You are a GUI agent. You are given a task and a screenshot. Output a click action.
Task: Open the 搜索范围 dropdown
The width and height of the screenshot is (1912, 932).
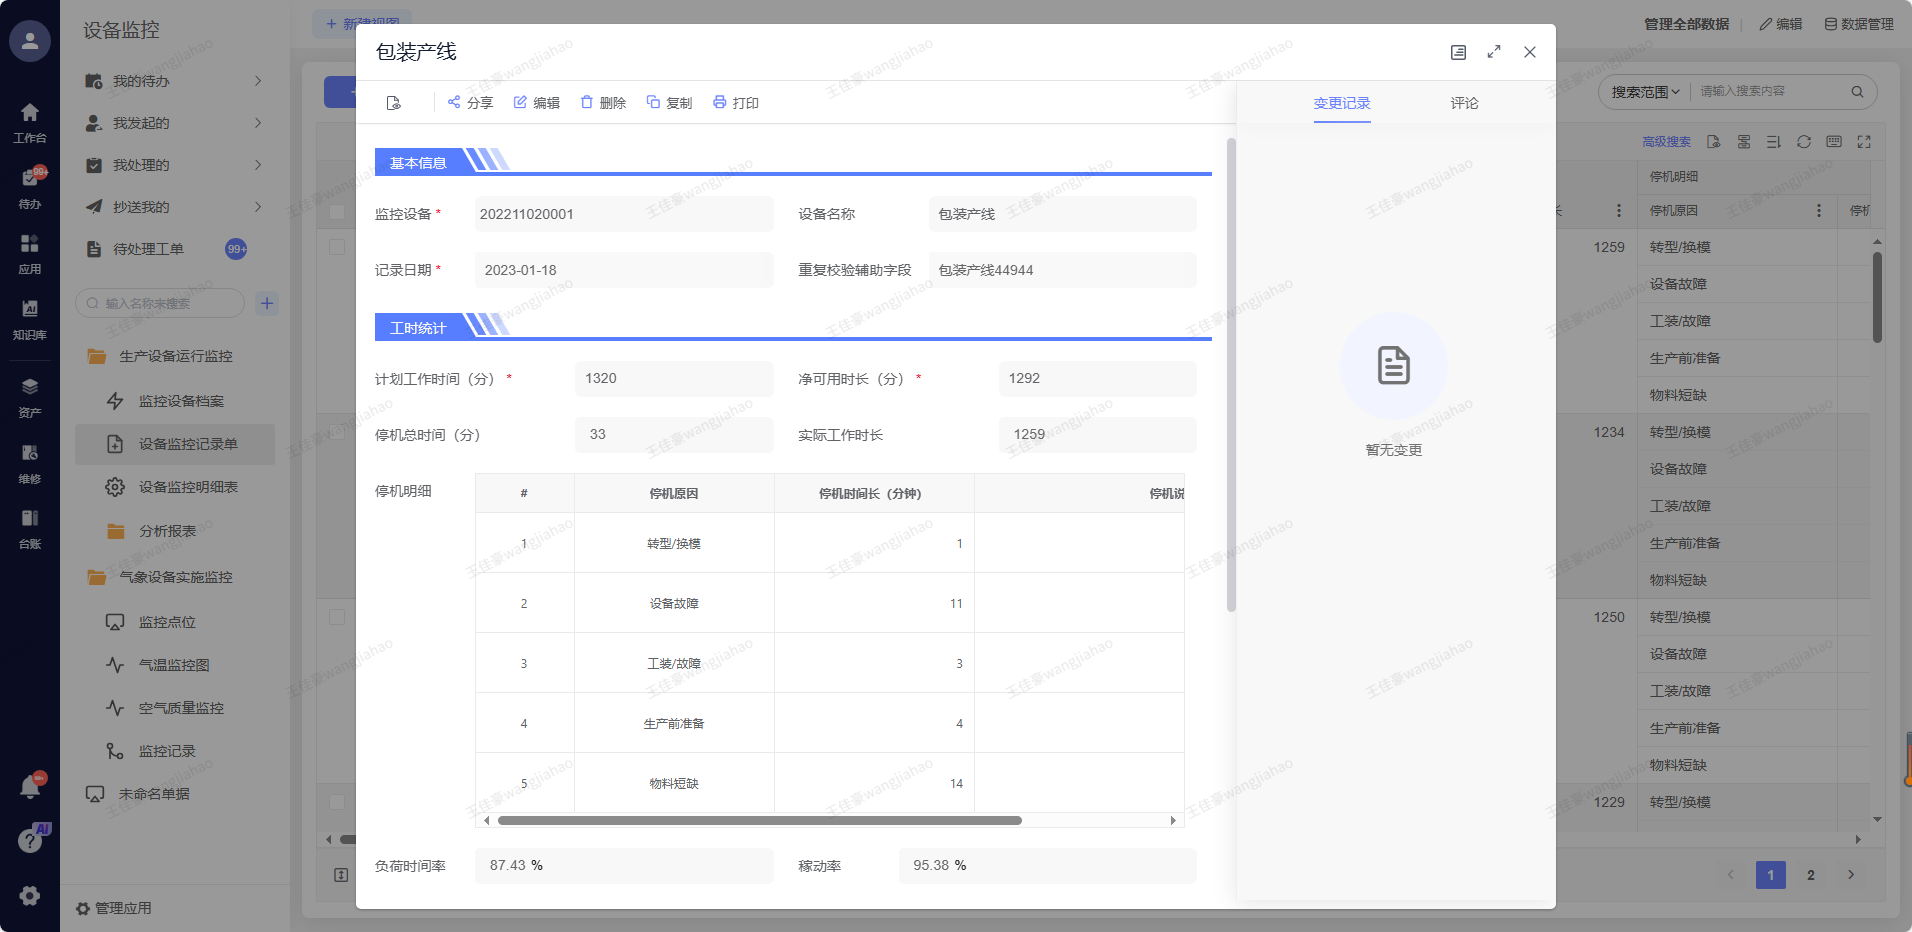(x=1645, y=92)
